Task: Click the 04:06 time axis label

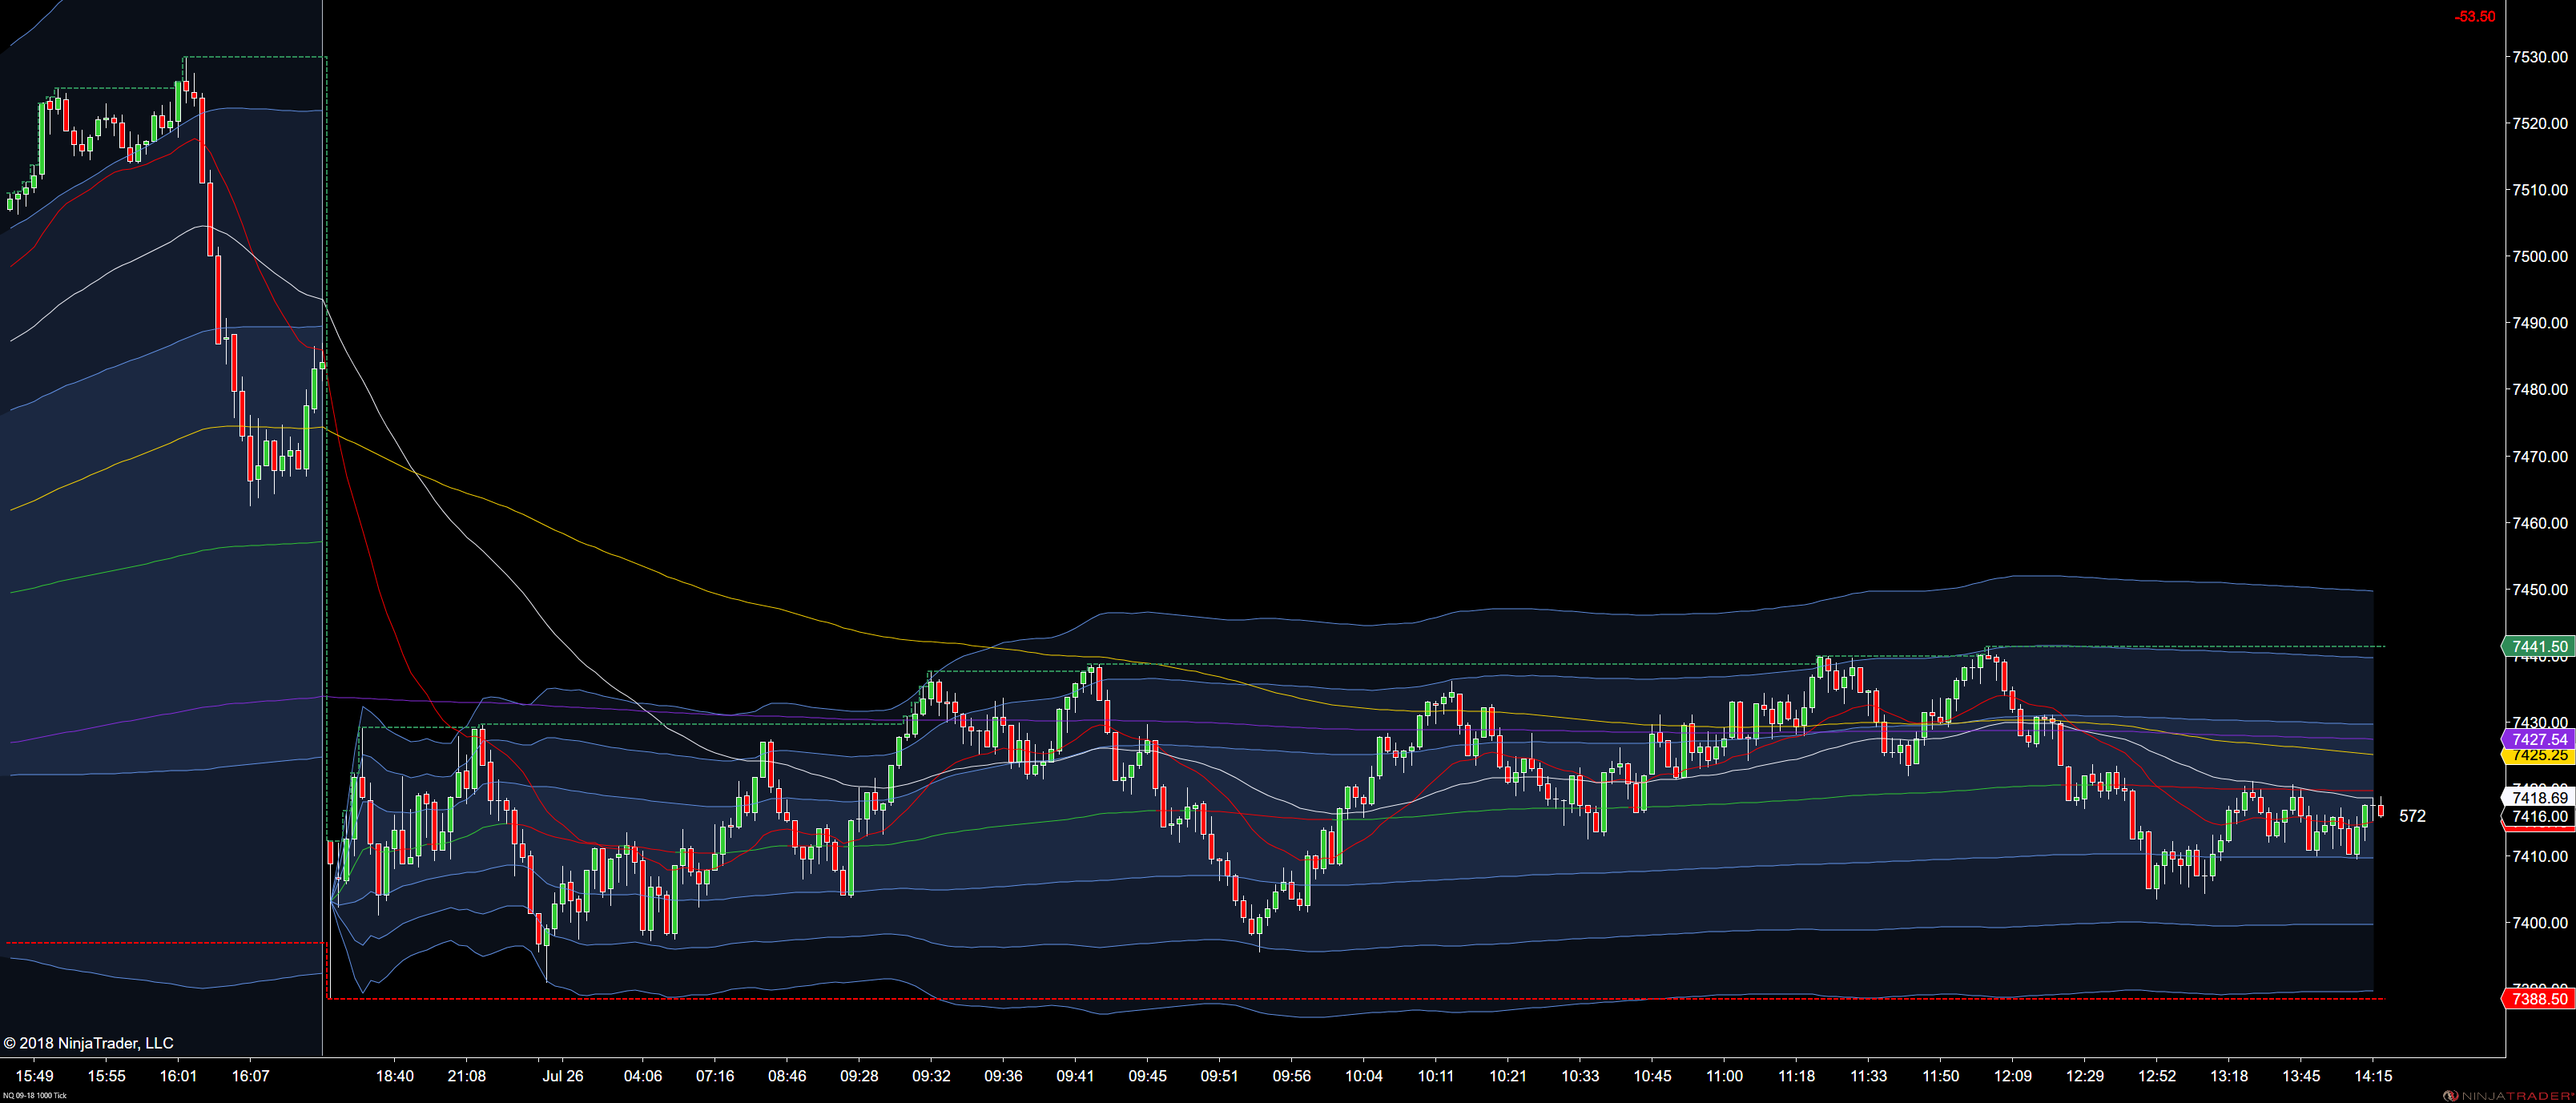Action: [x=642, y=1076]
